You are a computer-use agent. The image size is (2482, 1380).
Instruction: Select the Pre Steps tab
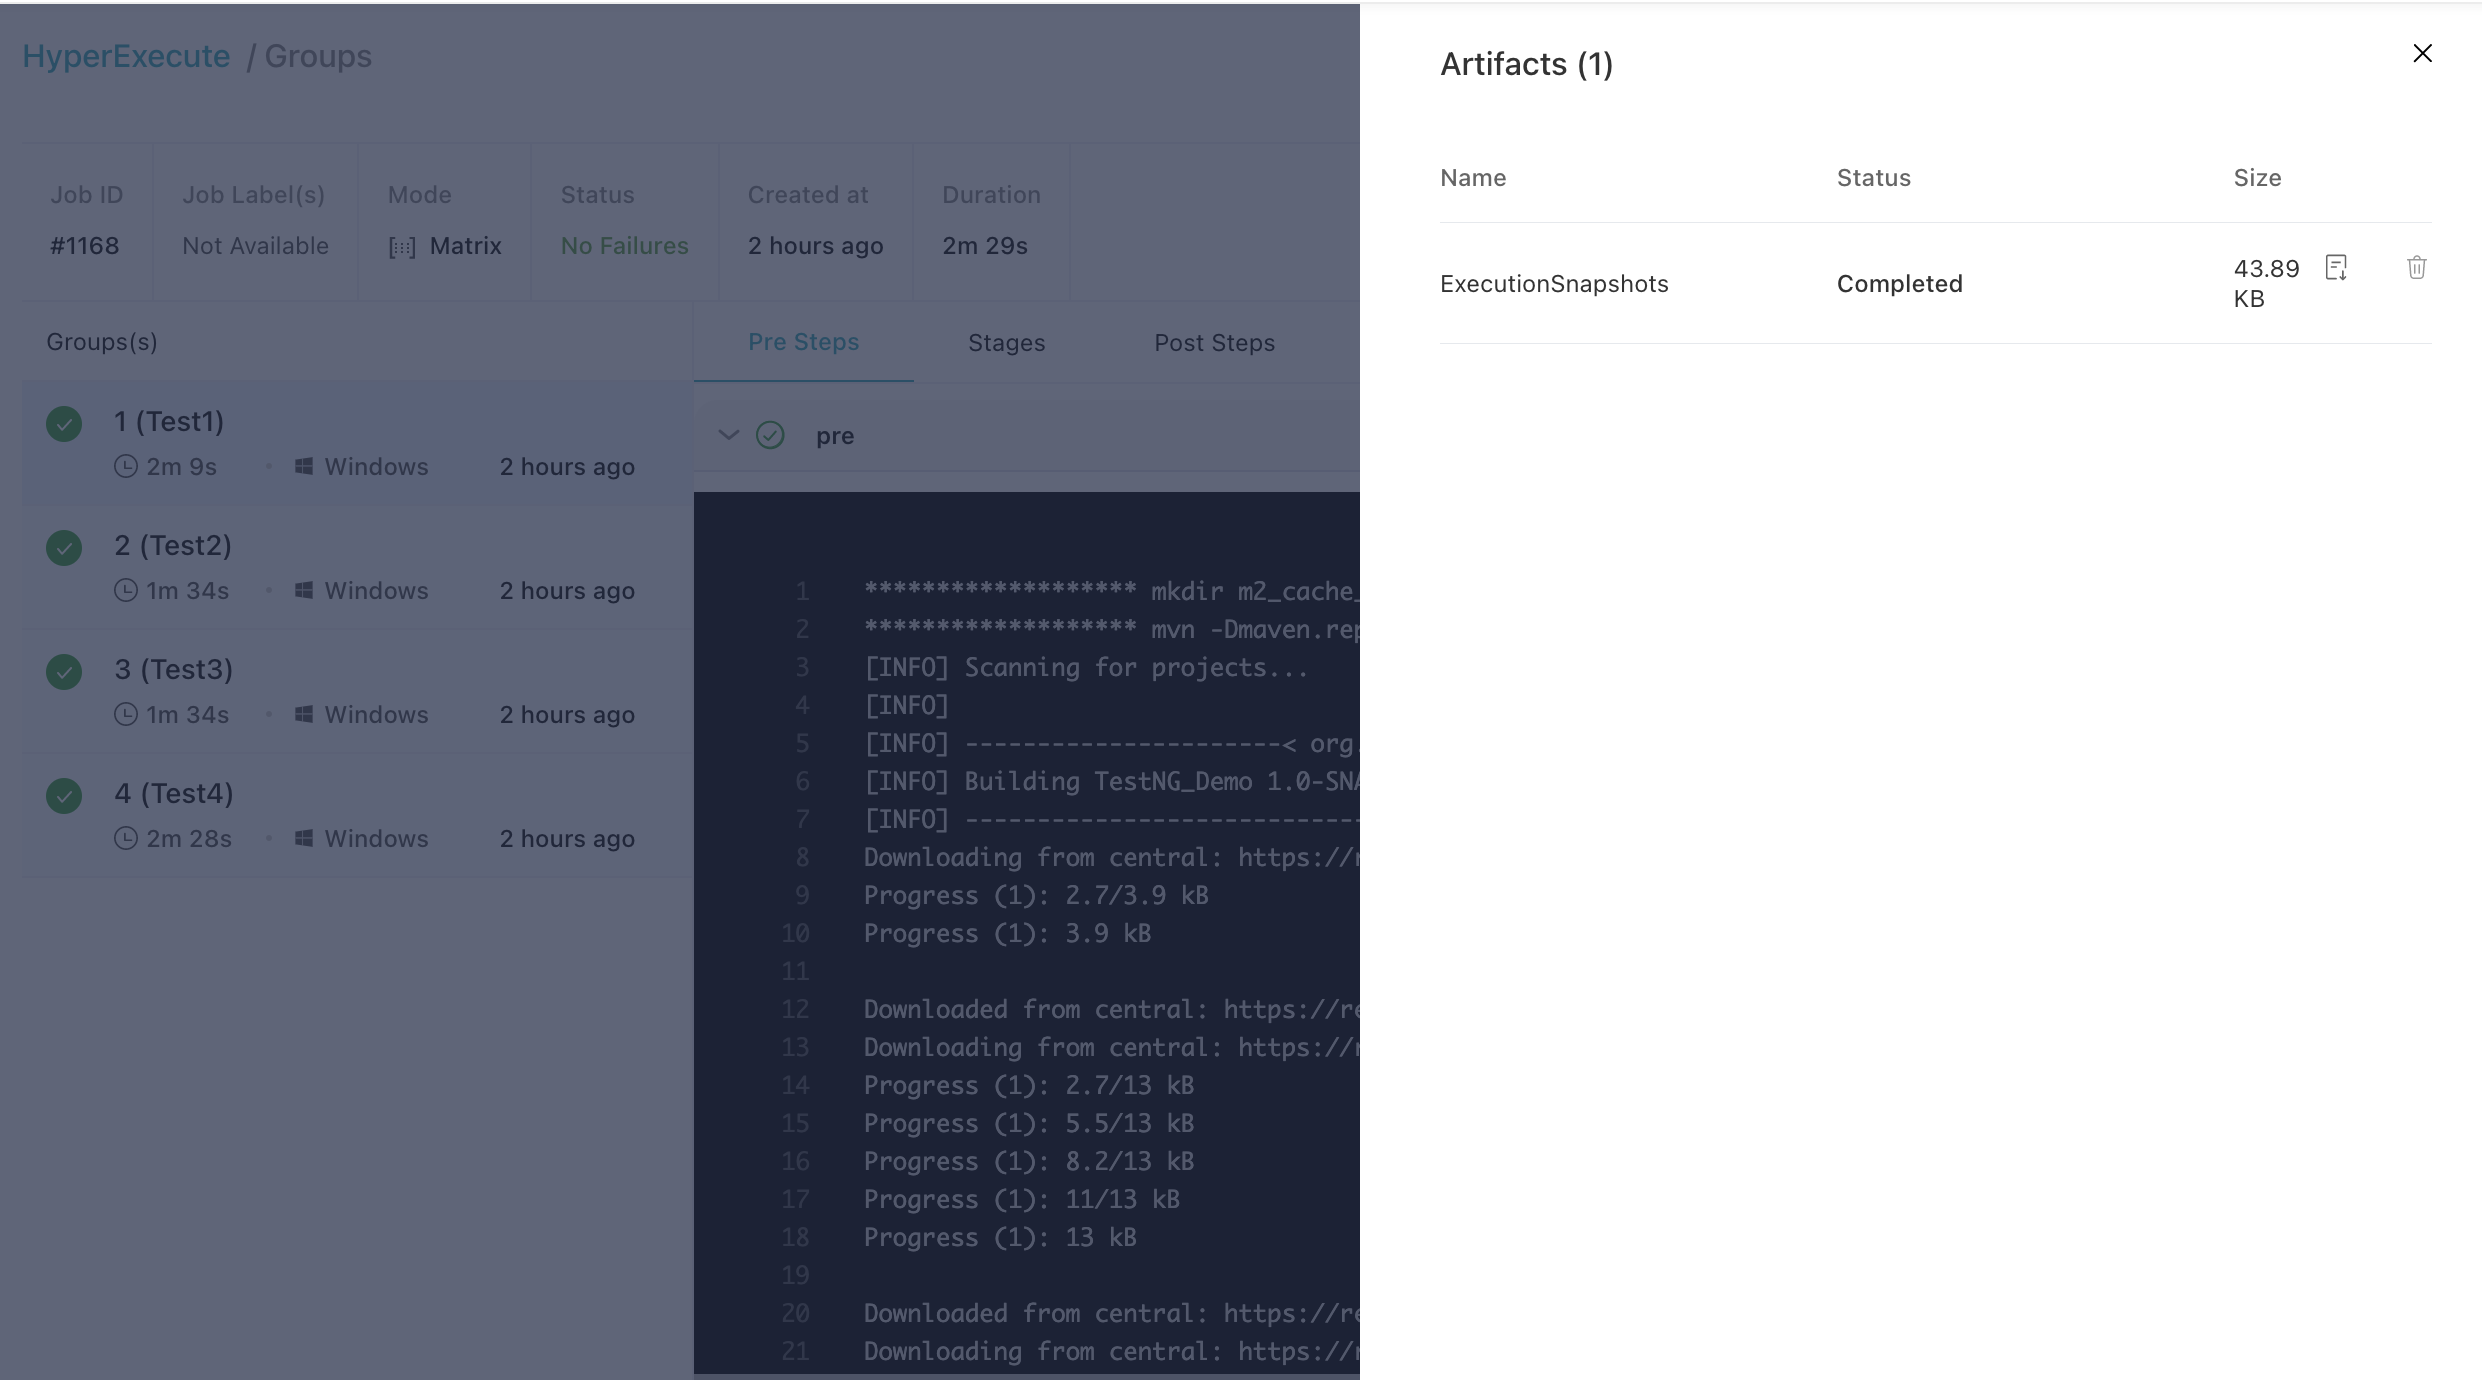804,340
